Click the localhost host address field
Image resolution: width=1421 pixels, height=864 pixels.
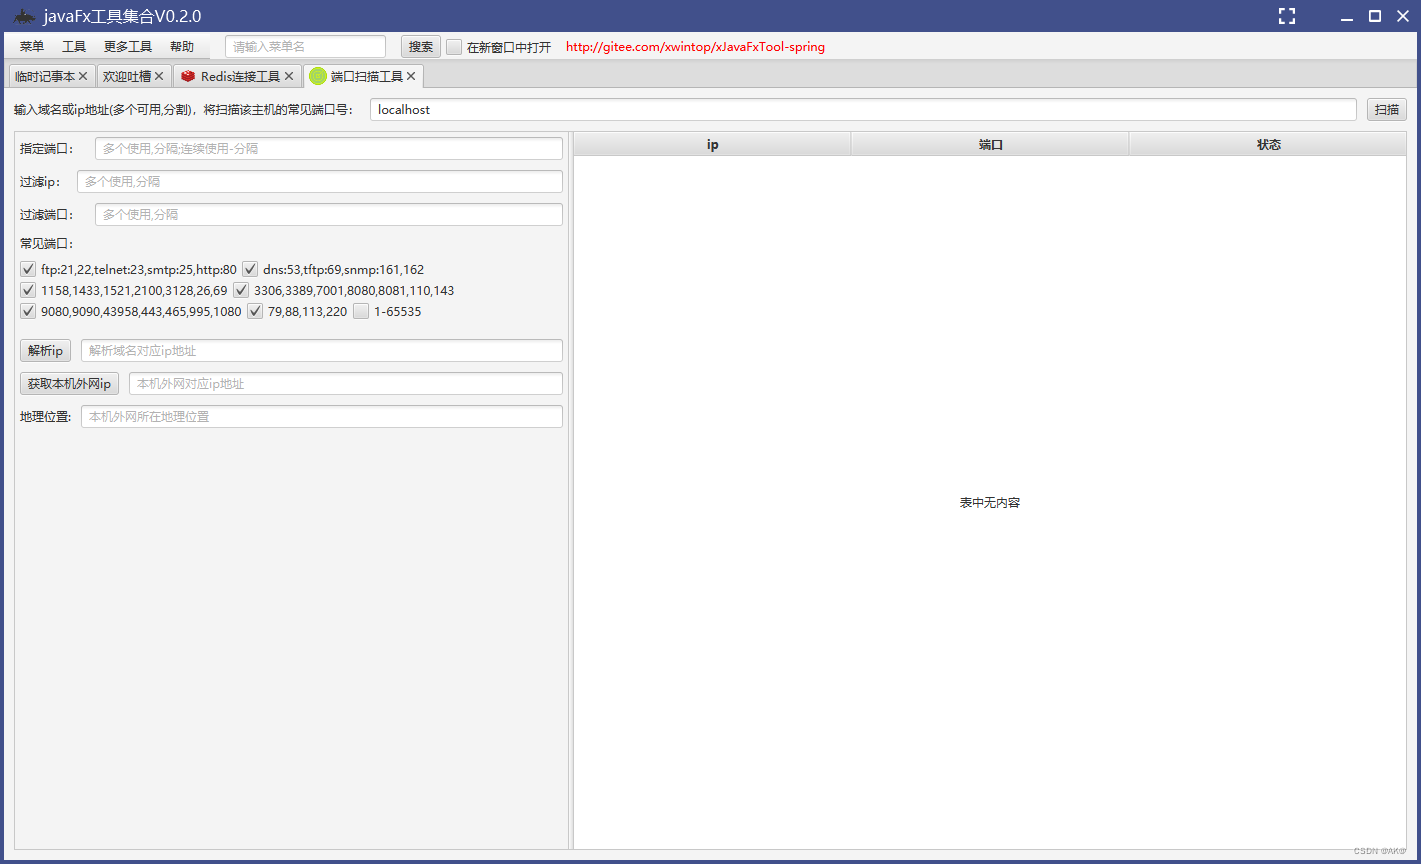(x=863, y=110)
